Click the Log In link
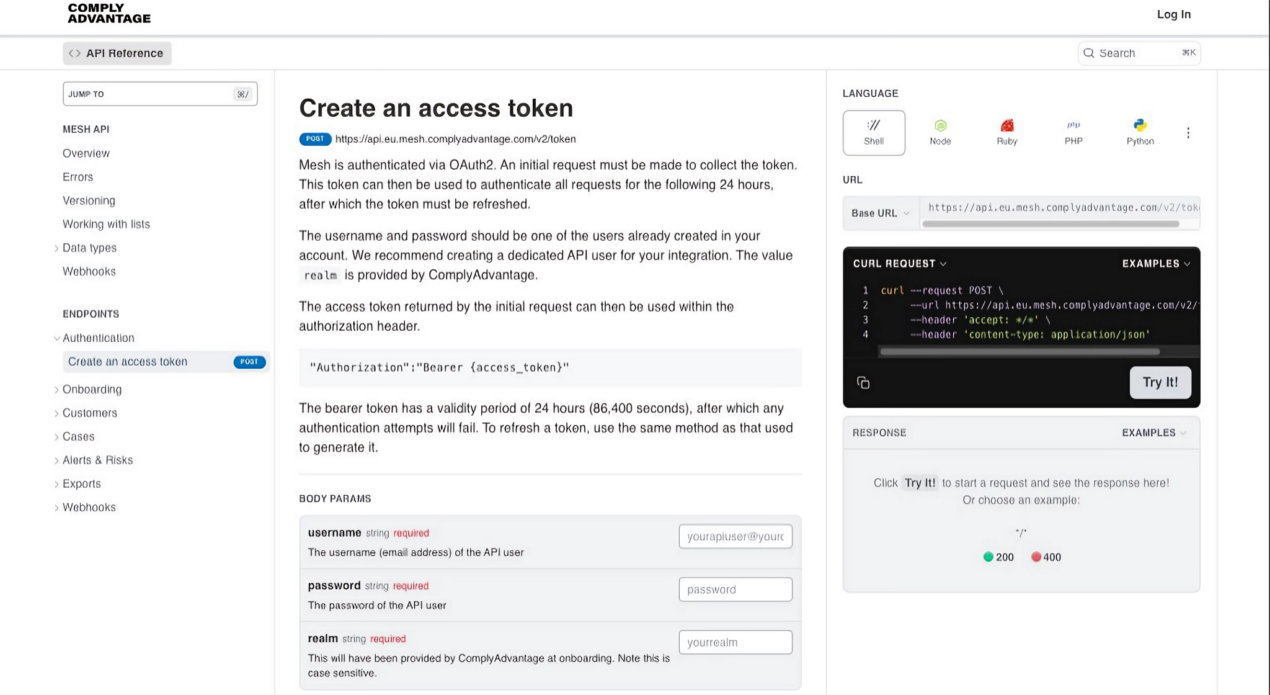This screenshot has height=695, width=1270. (1173, 14)
